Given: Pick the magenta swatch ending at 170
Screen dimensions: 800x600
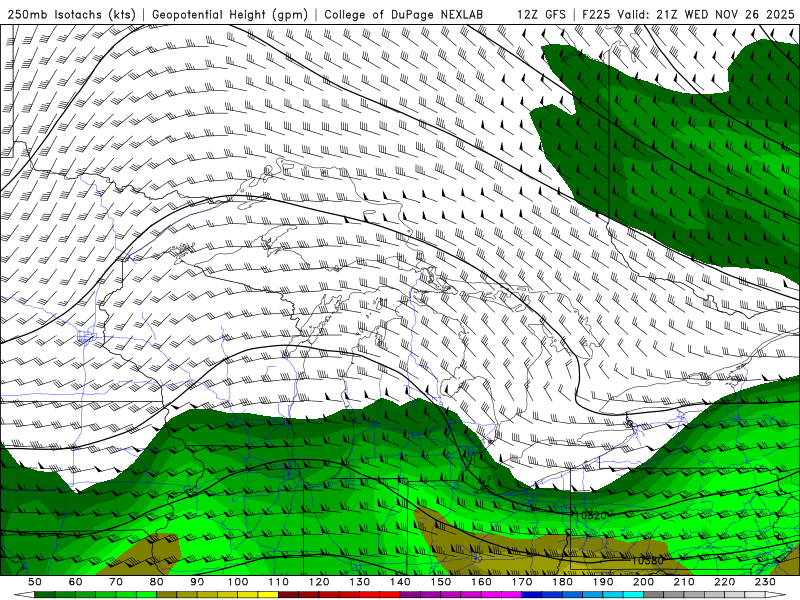Looking at the screenshot, I should pos(511,595).
